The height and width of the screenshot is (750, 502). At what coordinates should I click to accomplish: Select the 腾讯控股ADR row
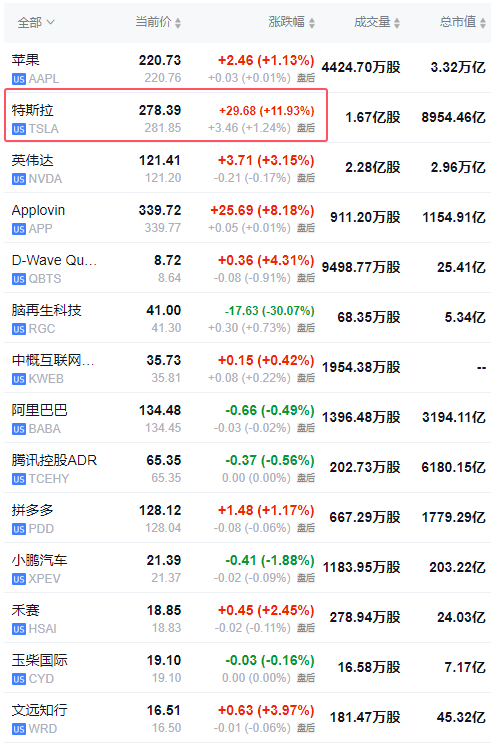(247, 468)
